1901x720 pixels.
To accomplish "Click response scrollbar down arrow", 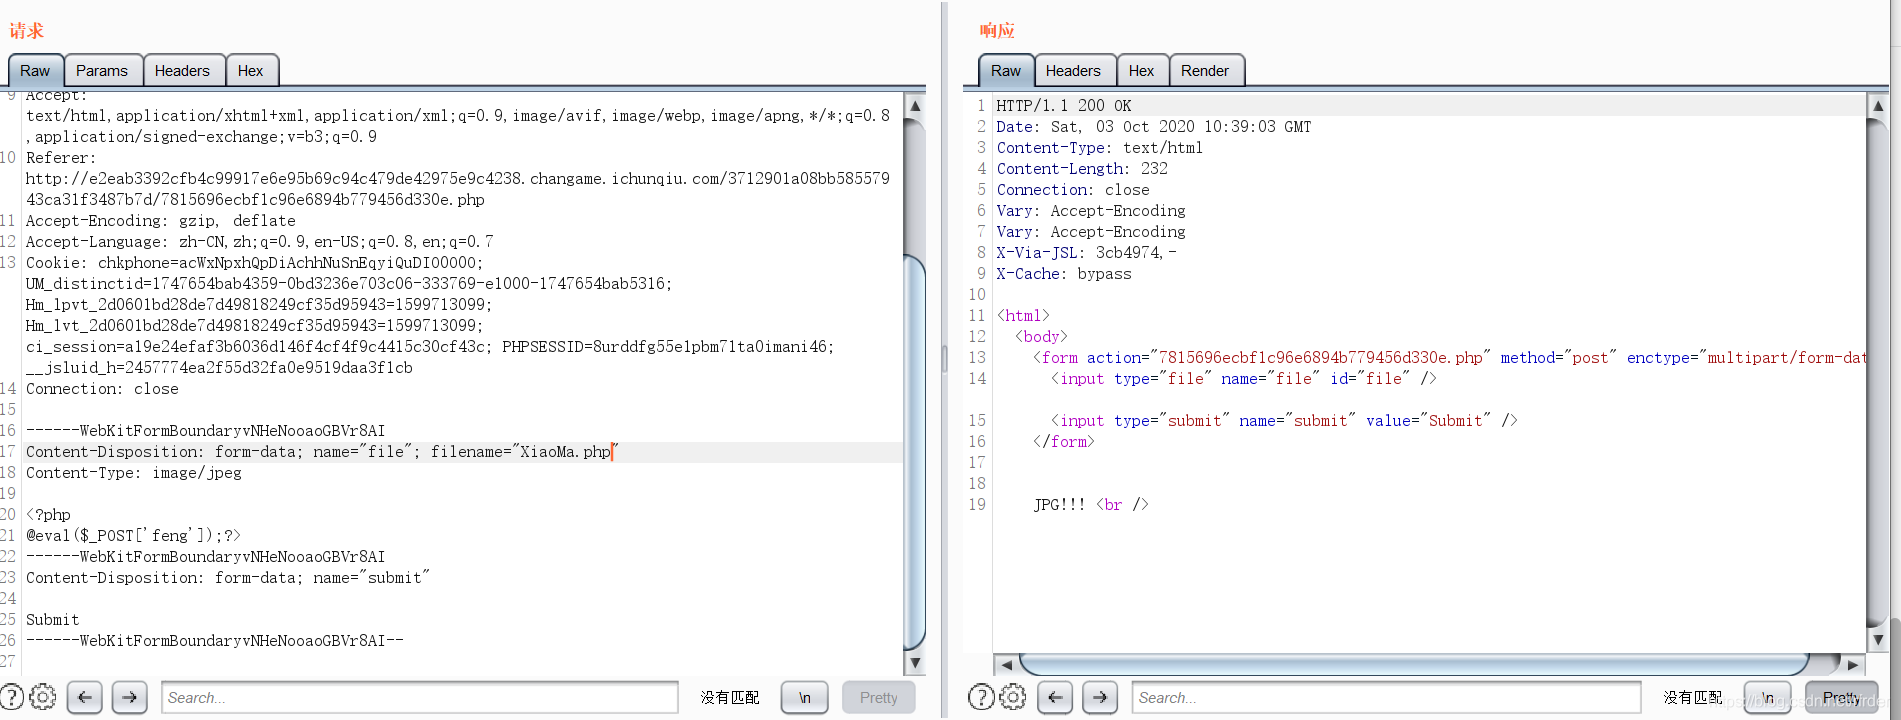I will [x=1878, y=640].
